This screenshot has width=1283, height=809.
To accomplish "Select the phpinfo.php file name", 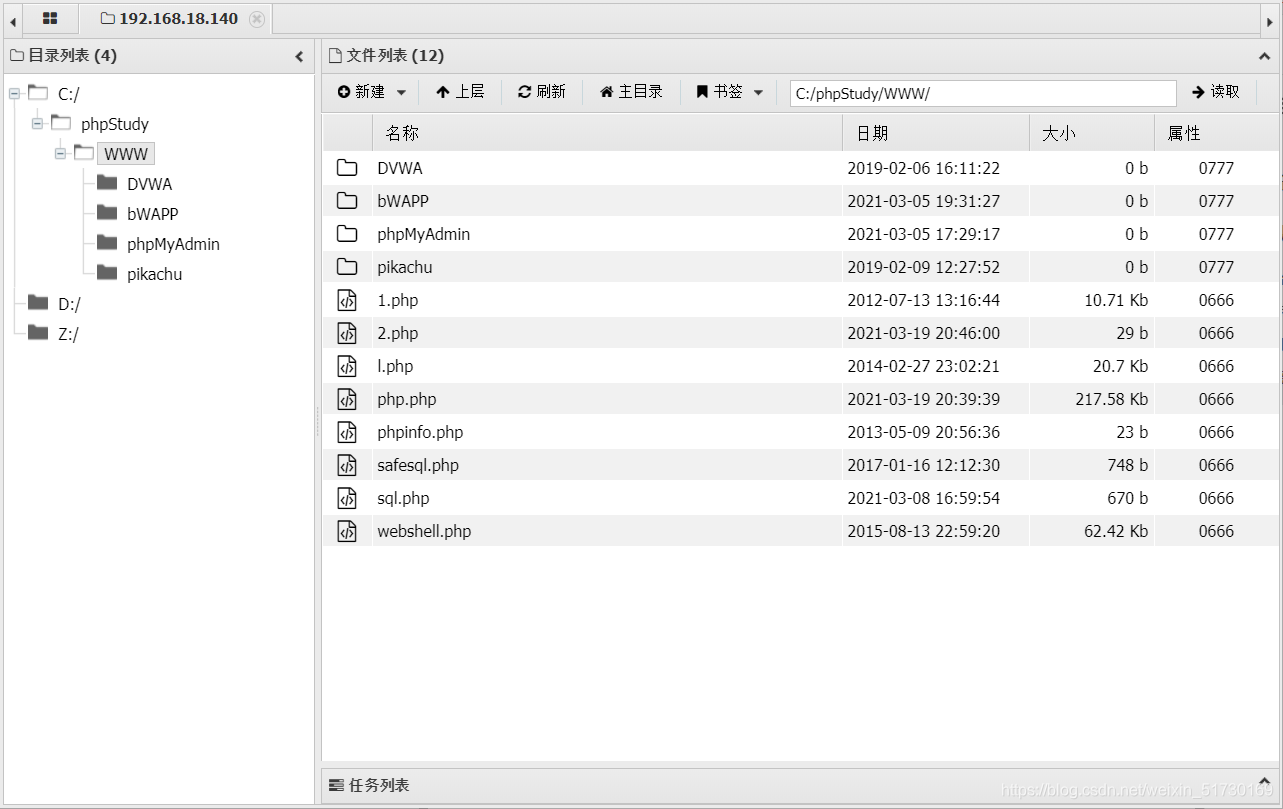I will pyautogui.click(x=420, y=432).
